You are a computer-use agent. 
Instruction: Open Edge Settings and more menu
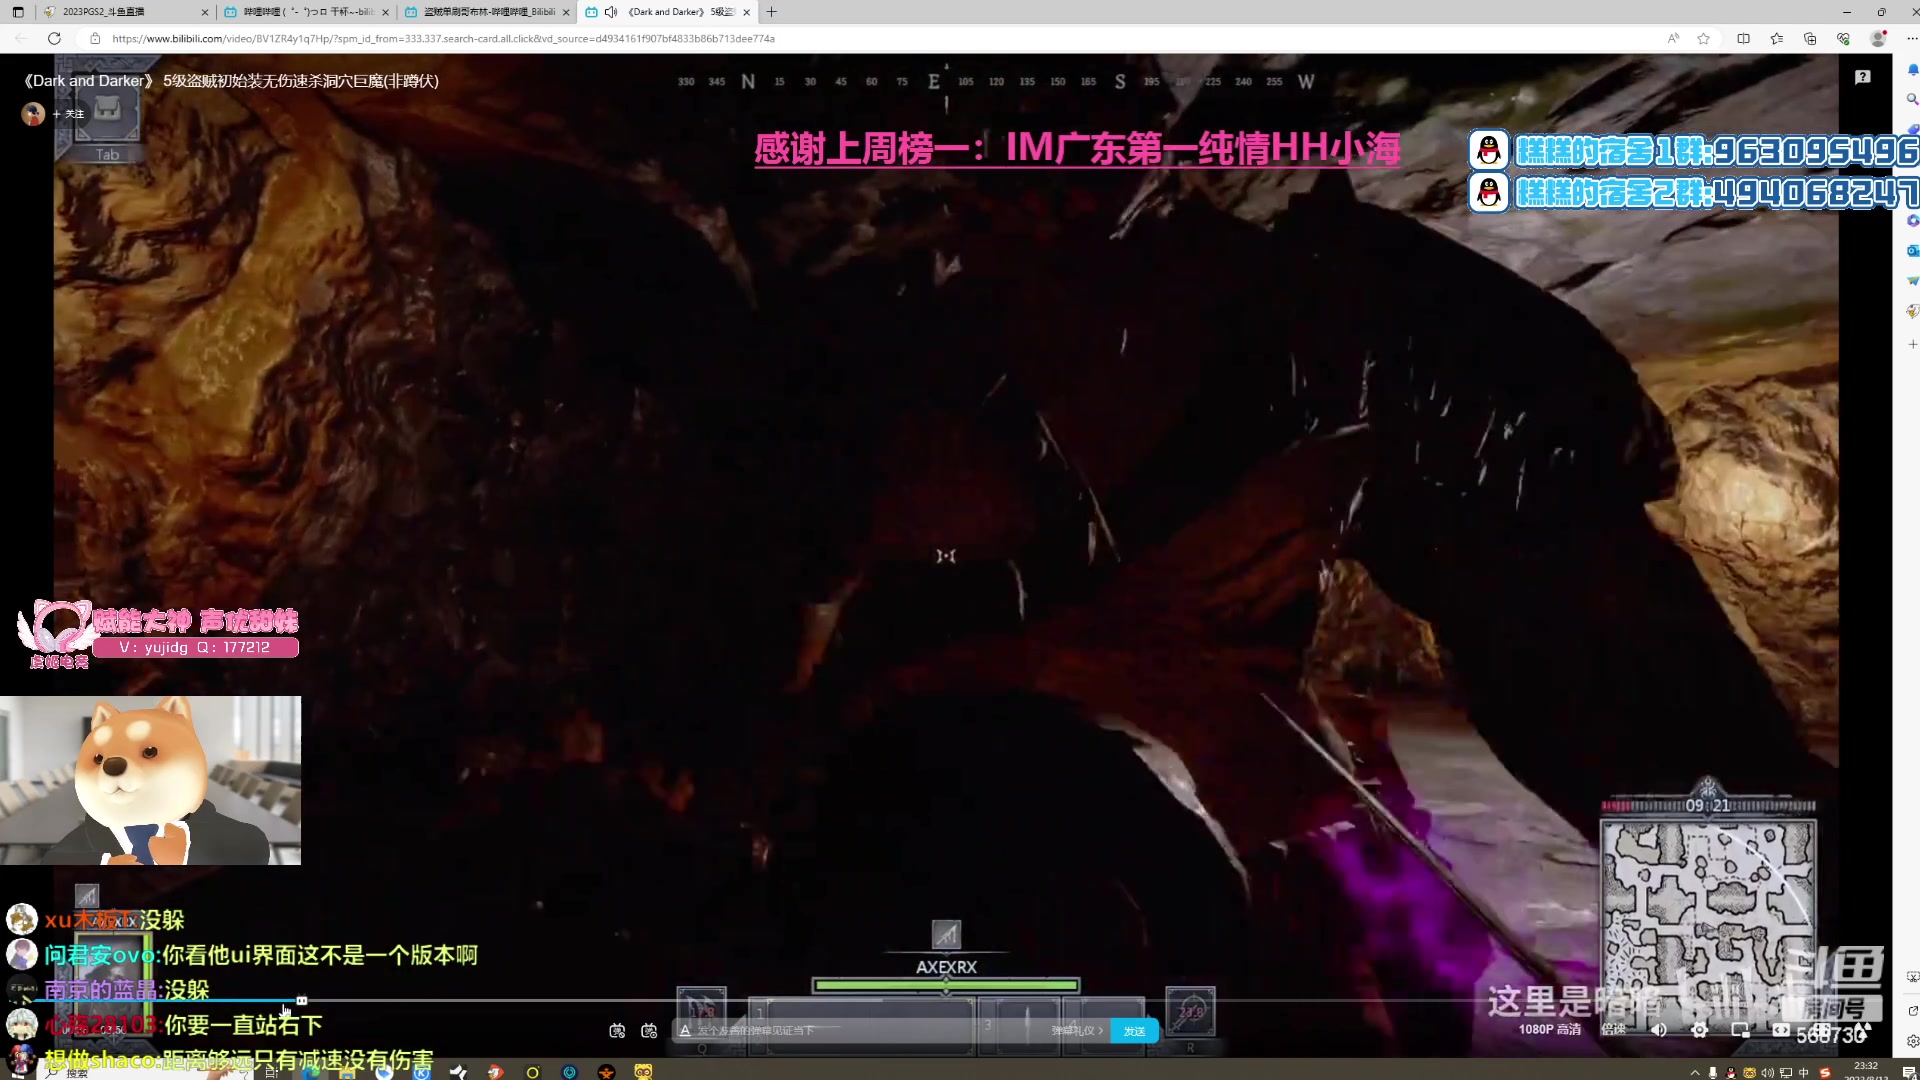coord(1911,38)
